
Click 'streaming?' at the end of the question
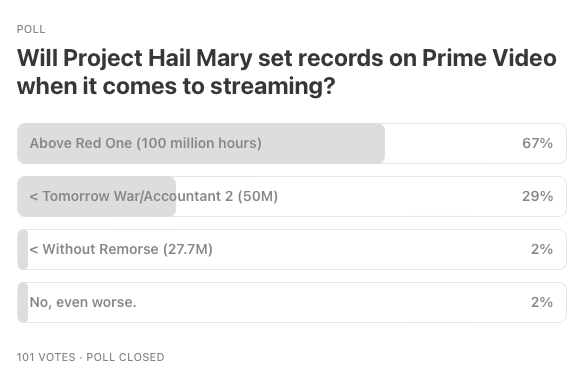click(x=273, y=87)
